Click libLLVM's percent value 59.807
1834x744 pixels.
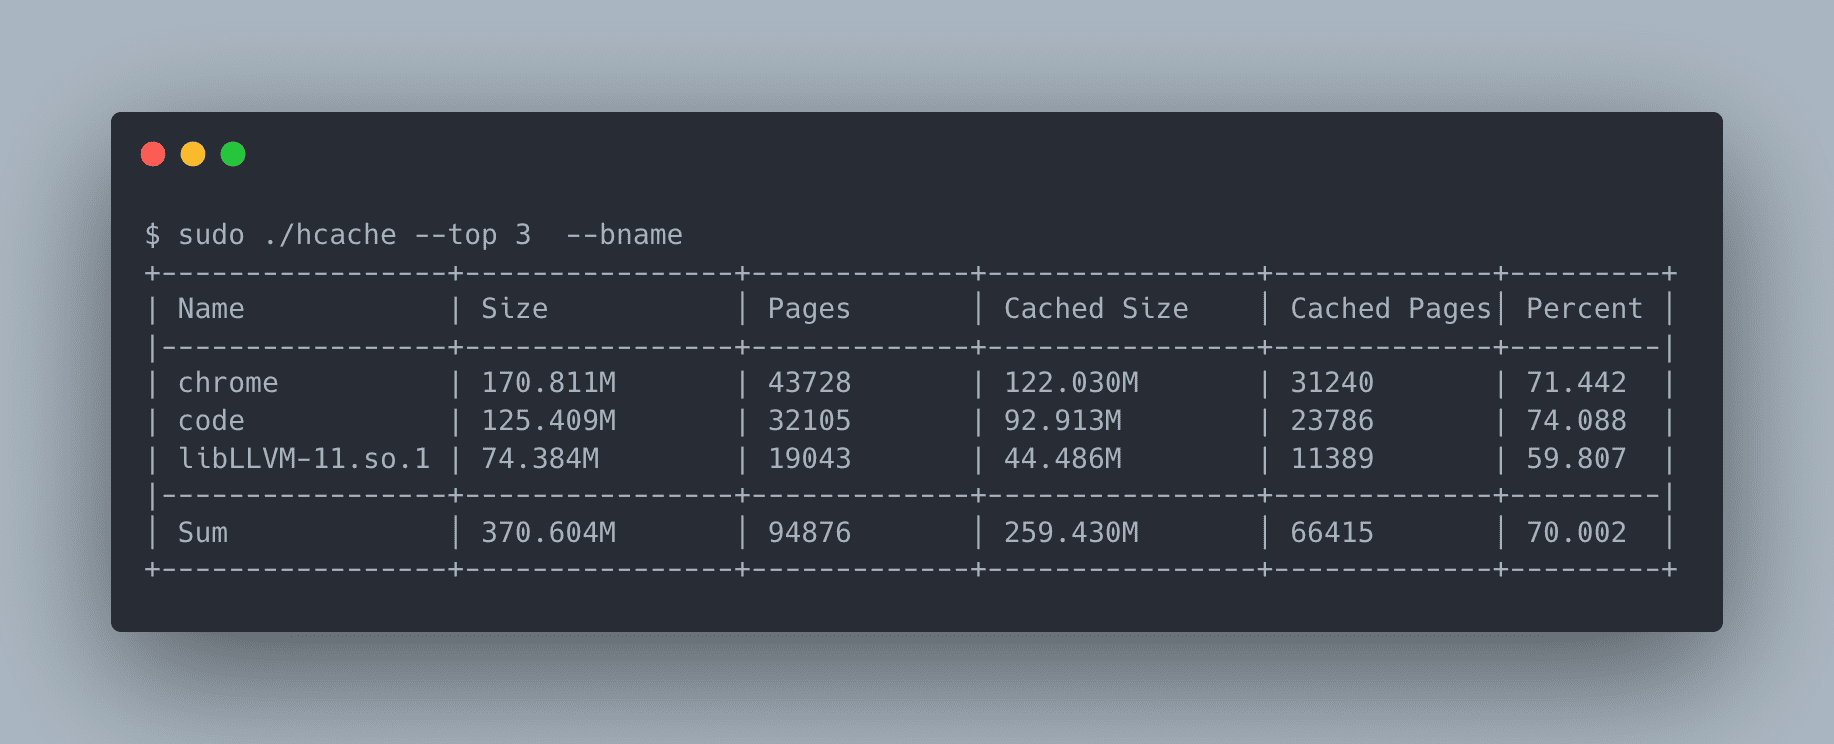coord(1576,459)
